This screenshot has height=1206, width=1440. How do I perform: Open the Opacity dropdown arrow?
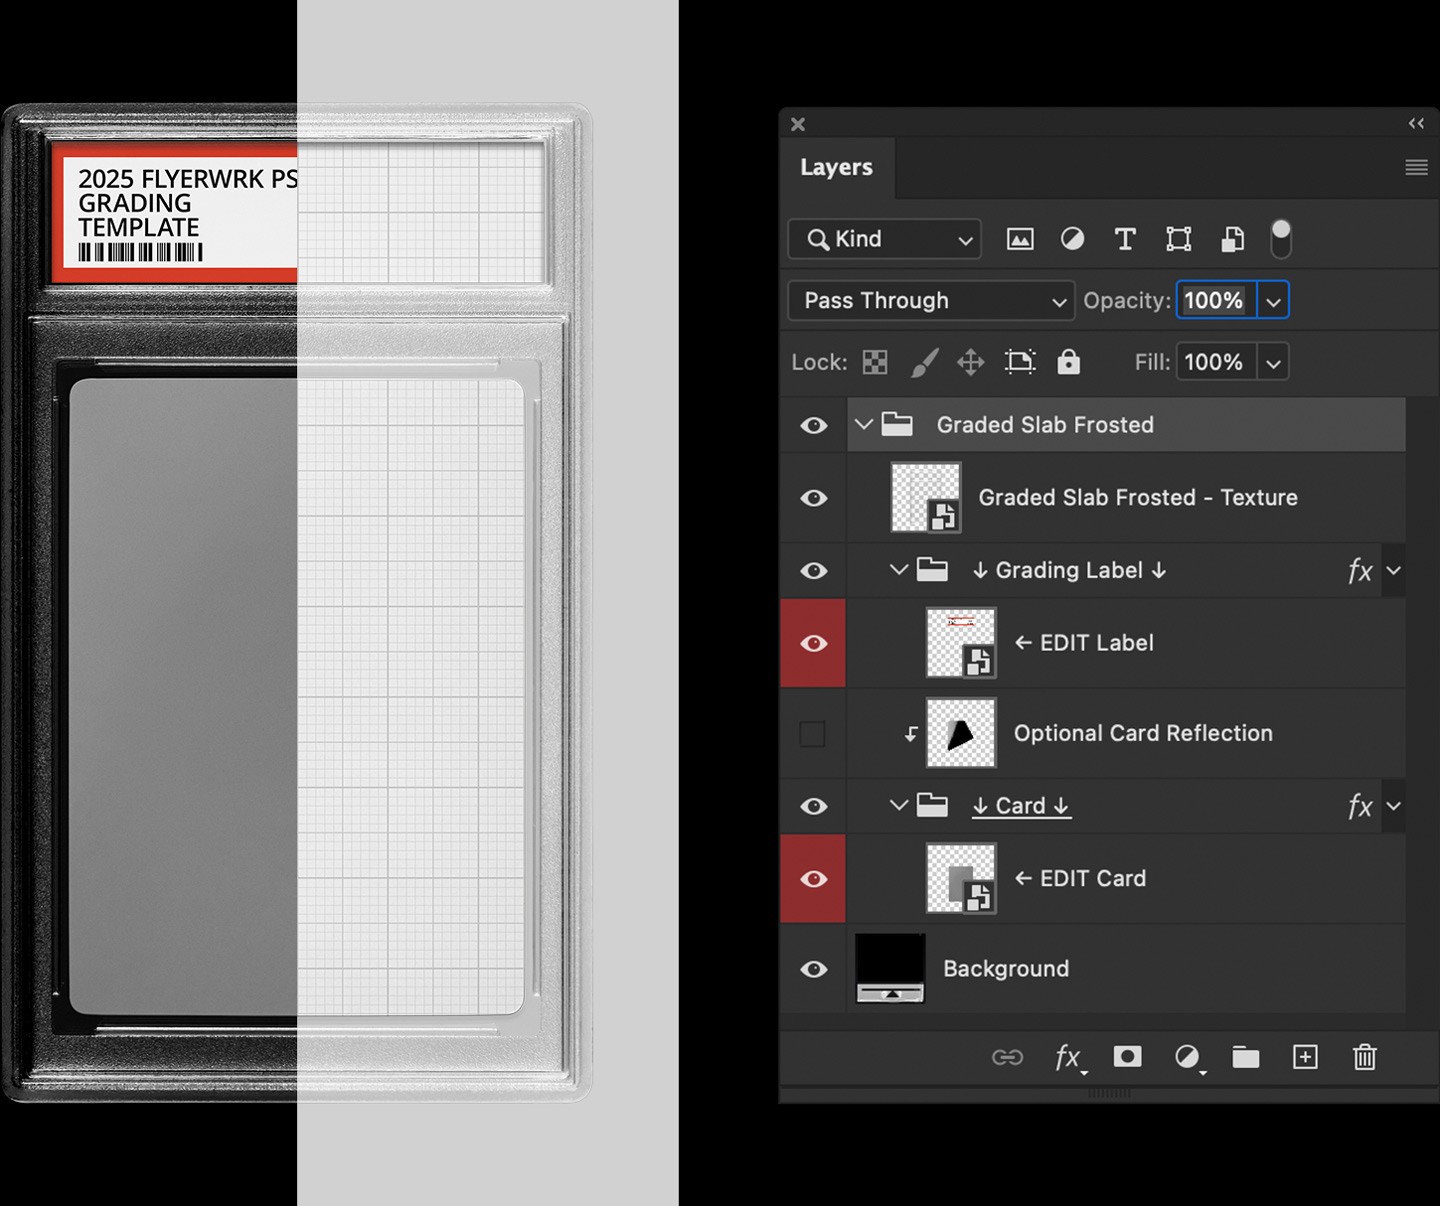coord(1273,300)
